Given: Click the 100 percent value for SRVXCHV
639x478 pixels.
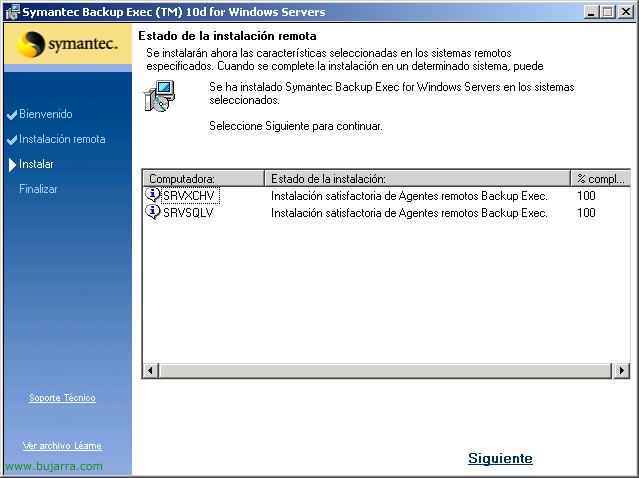Looking at the screenshot, I should tap(586, 196).
